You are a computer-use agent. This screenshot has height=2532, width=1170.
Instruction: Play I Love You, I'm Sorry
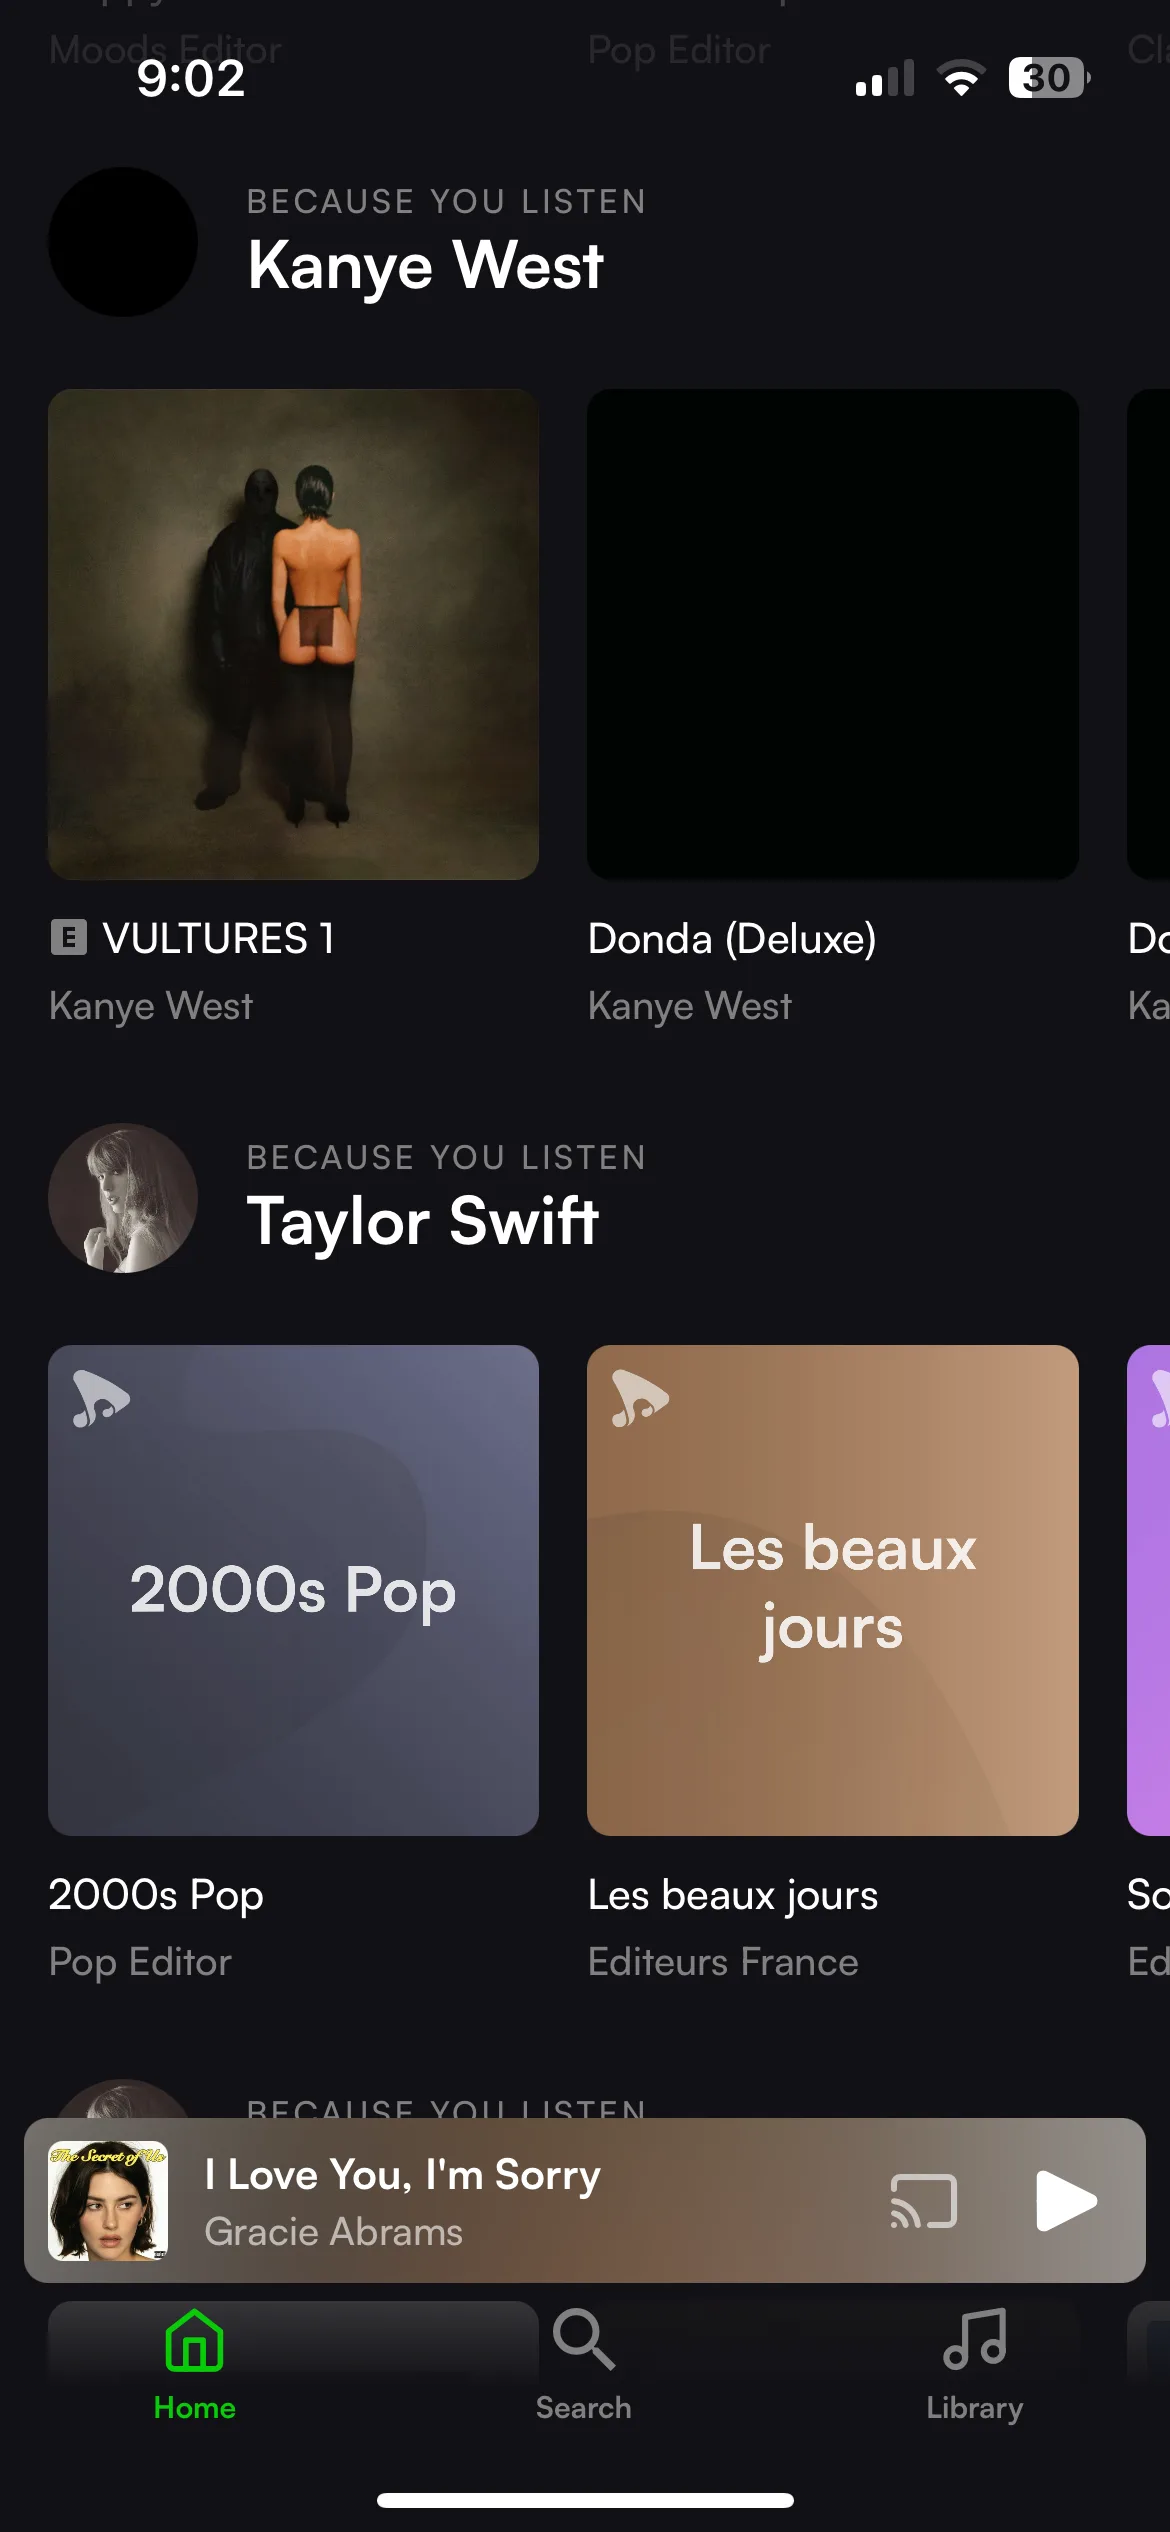1066,2200
